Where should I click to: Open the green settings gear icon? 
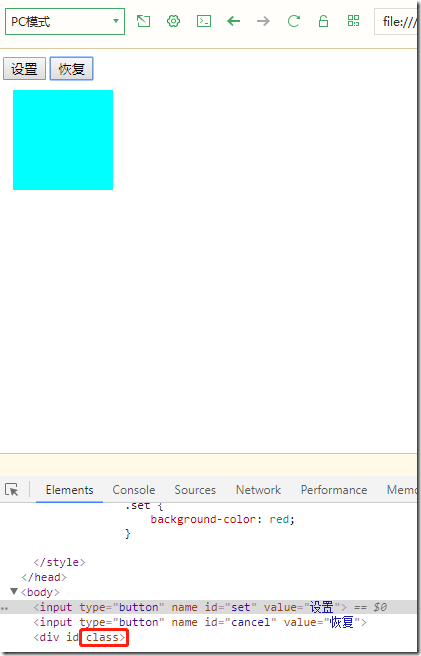(173, 21)
